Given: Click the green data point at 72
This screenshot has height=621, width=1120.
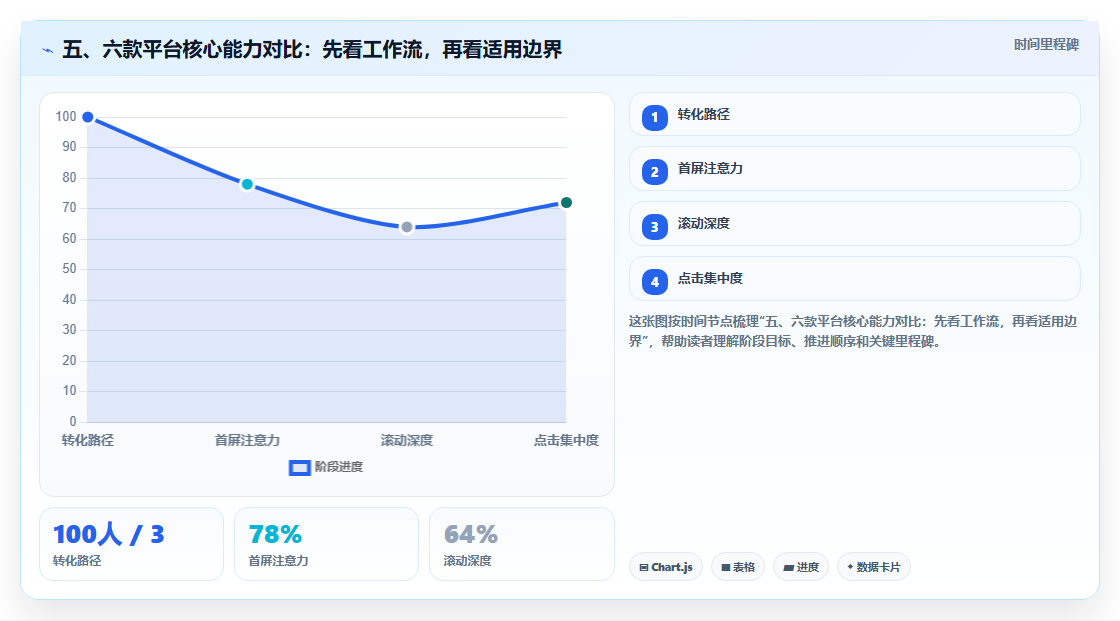Looking at the screenshot, I should tap(566, 203).
